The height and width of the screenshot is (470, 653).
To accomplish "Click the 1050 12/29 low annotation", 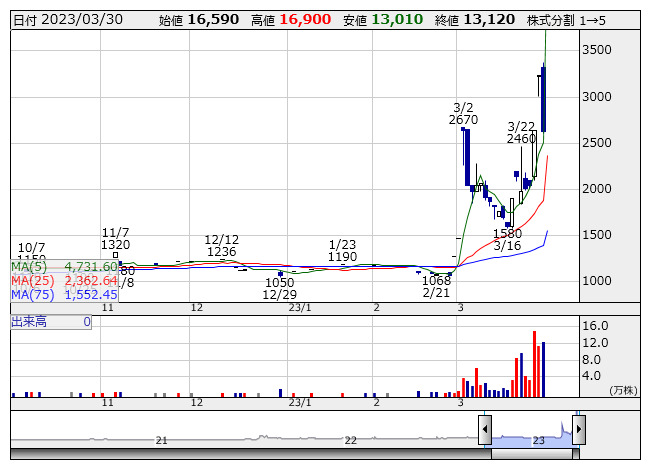I will (x=279, y=289).
